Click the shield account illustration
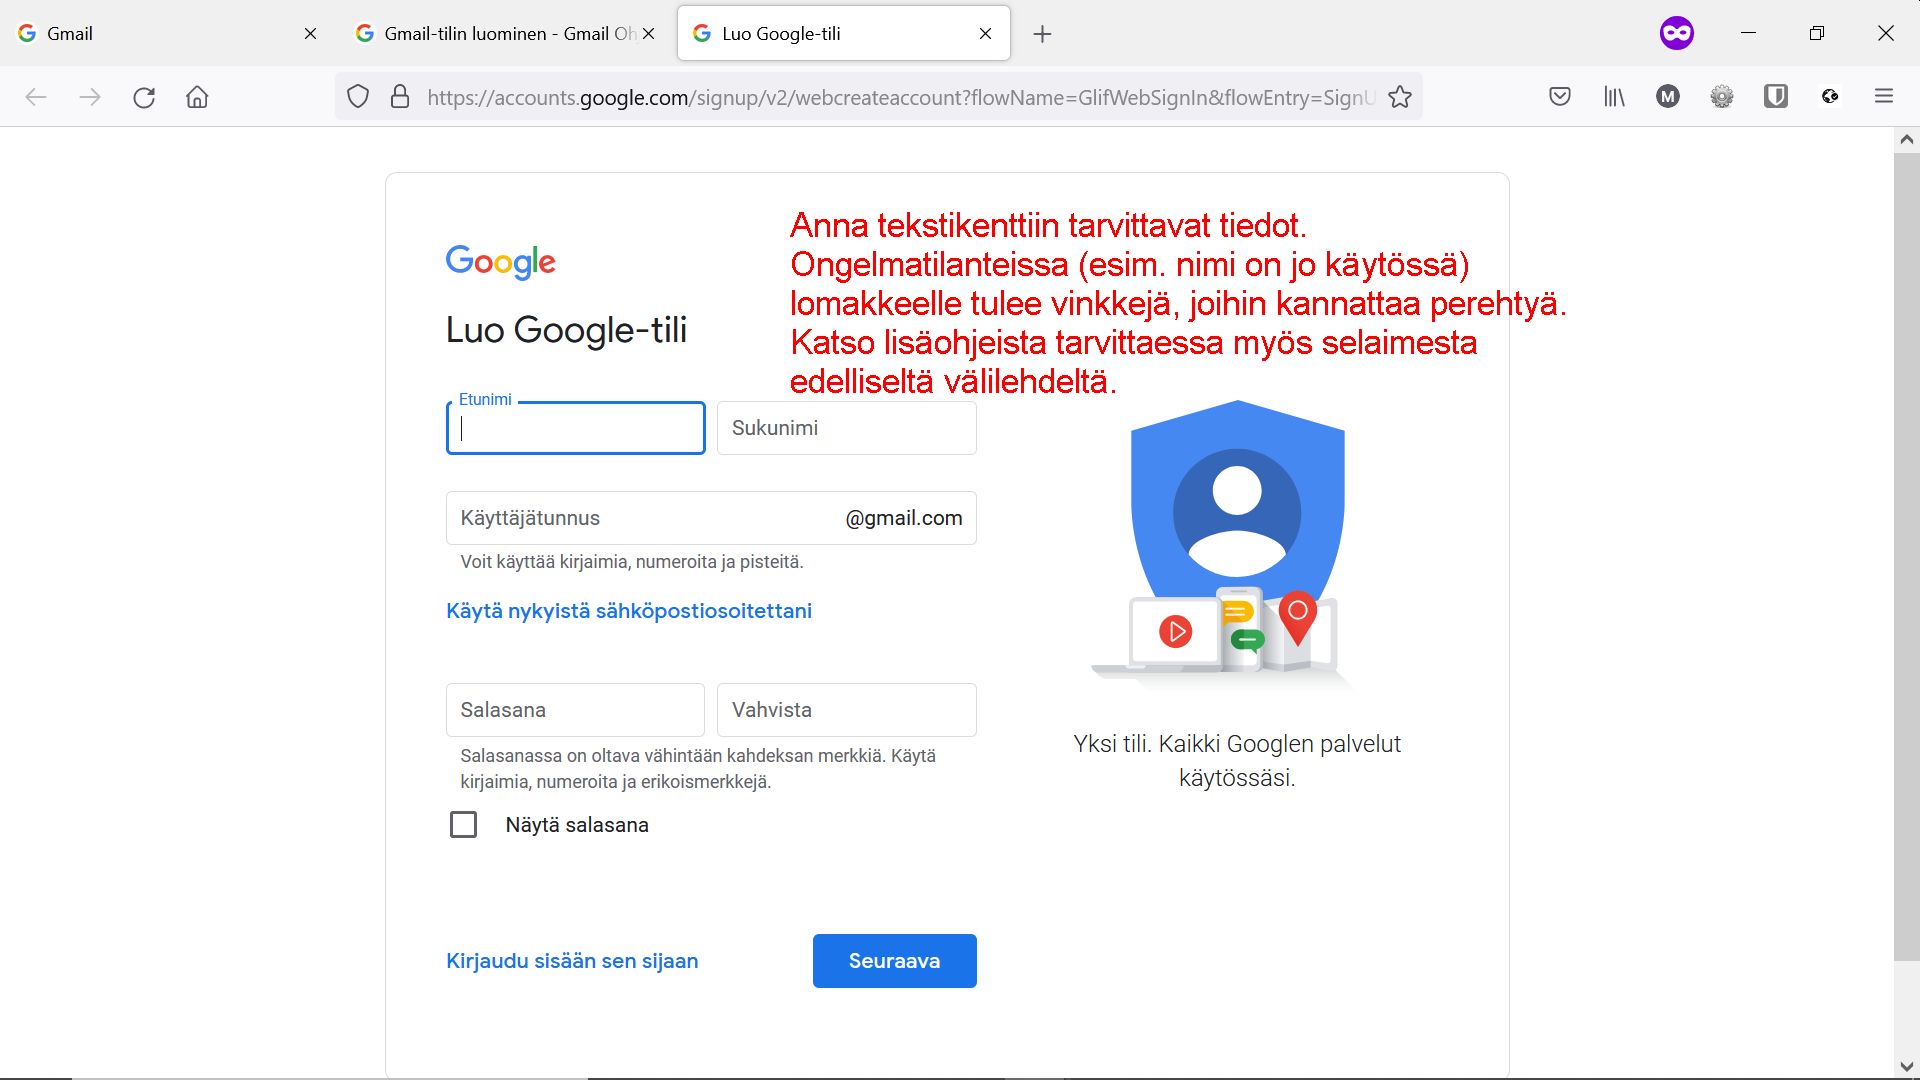This screenshot has height=1080, width=1920. [x=1225, y=545]
